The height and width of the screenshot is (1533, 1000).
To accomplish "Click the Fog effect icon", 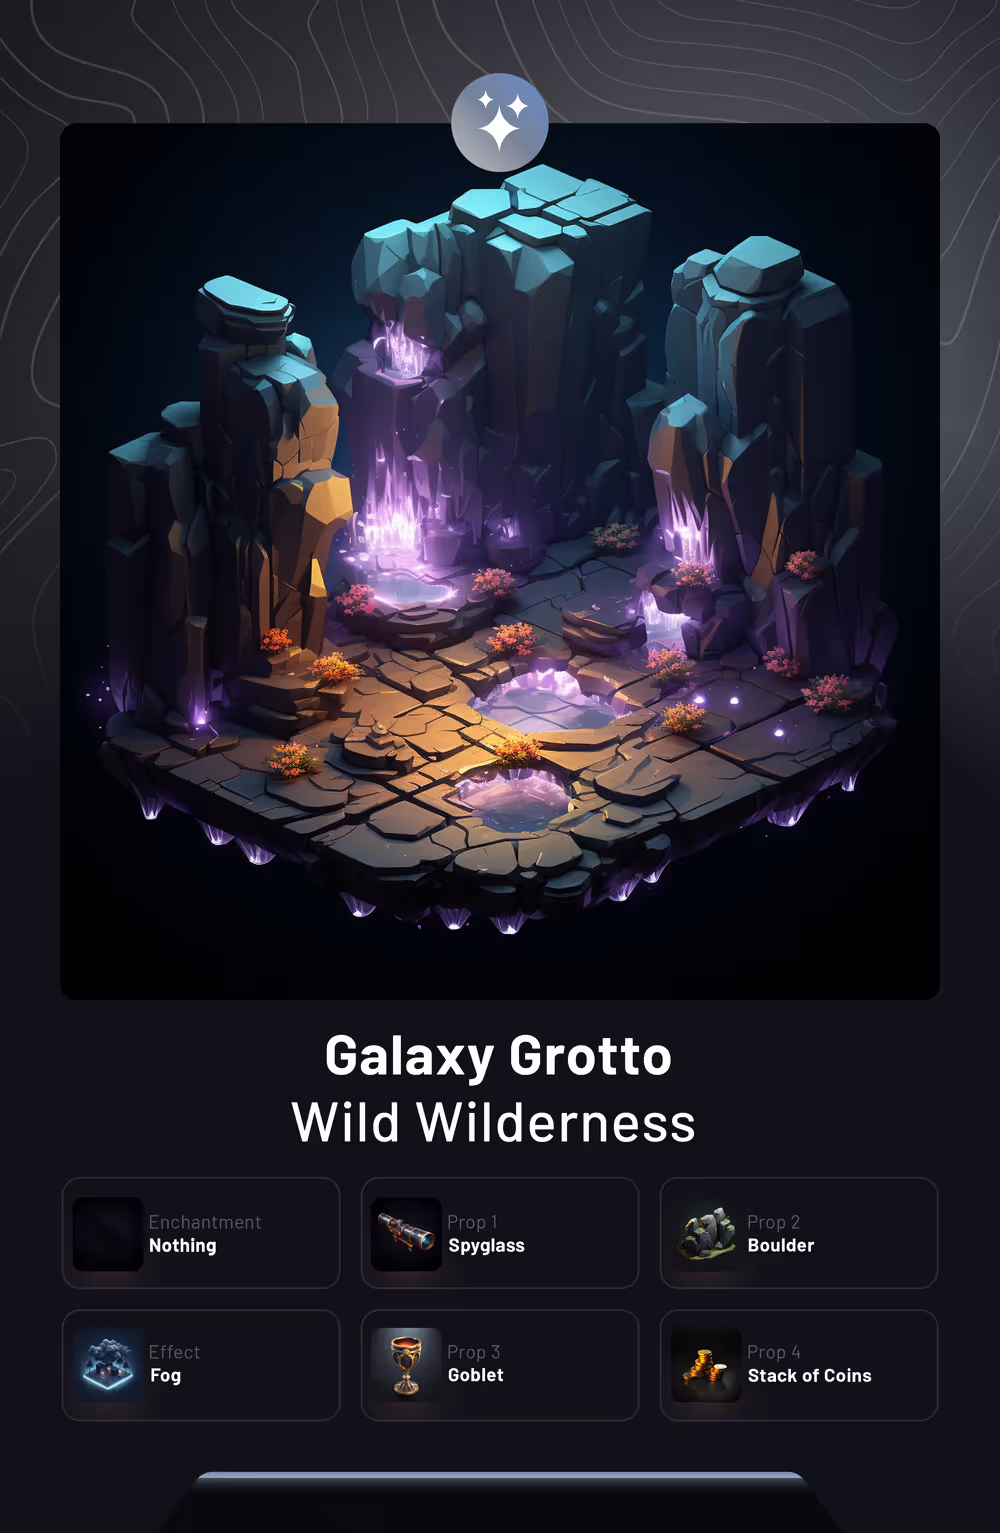I will 108,1364.
